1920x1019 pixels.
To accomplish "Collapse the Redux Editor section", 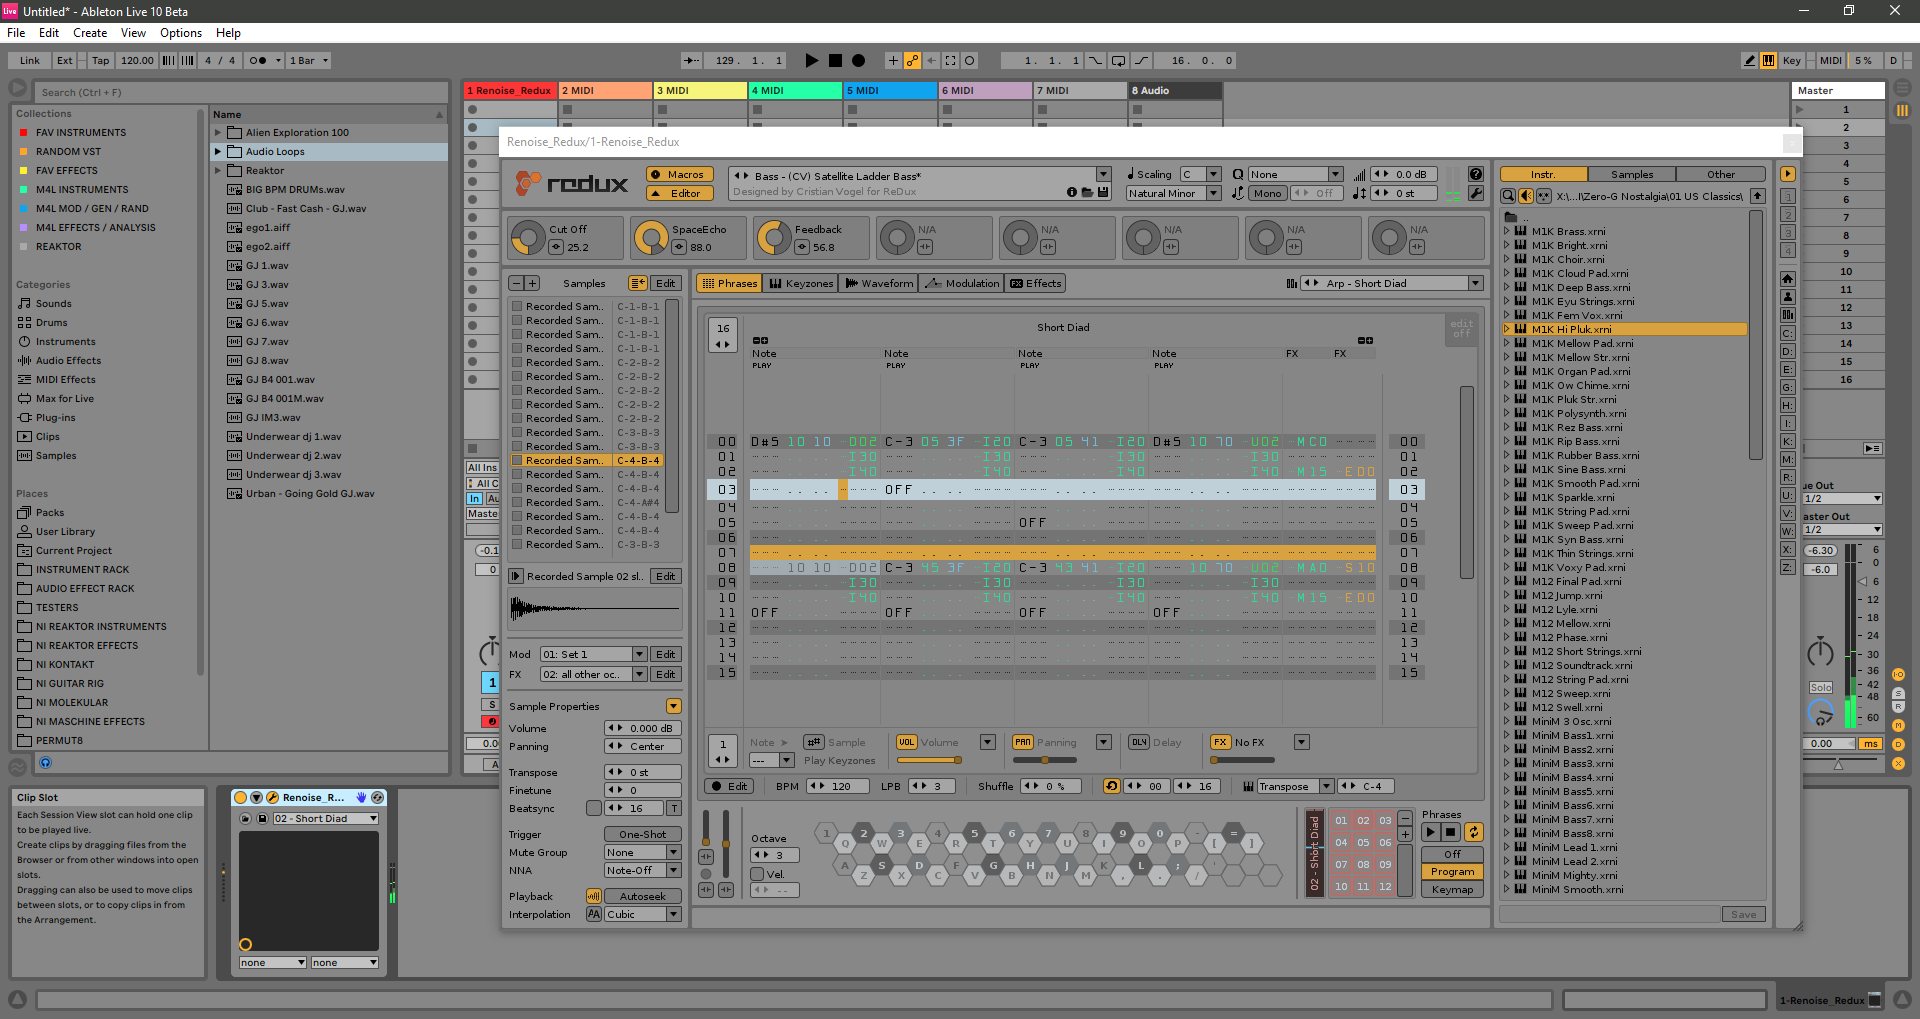I will (x=679, y=193).
